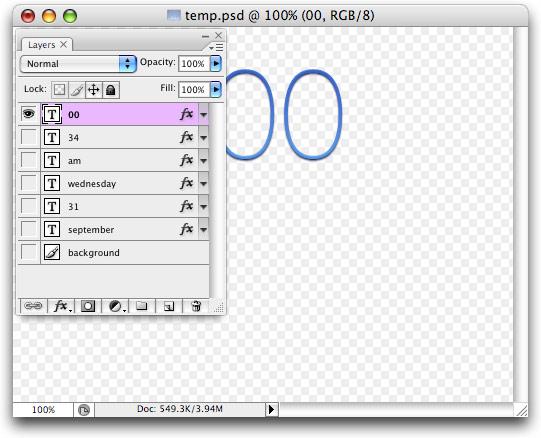Open the Normal blend mode dropdown
Viewport: 541px width, 438px height.
pos(78,64)
